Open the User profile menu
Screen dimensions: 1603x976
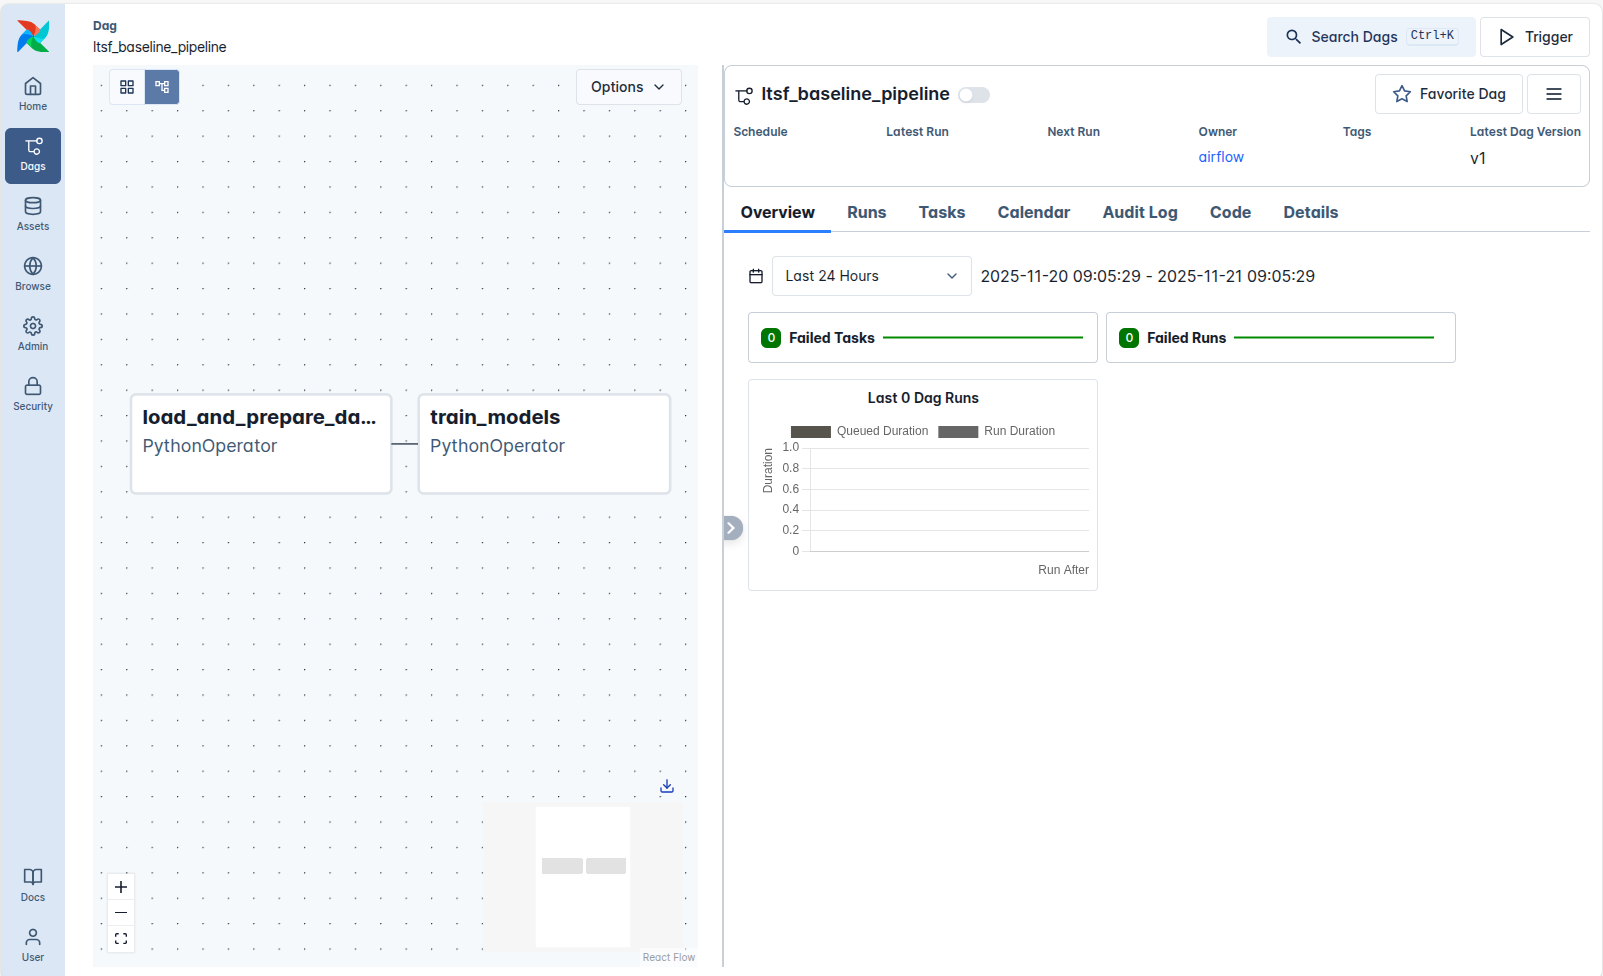(x=33, y=945)
